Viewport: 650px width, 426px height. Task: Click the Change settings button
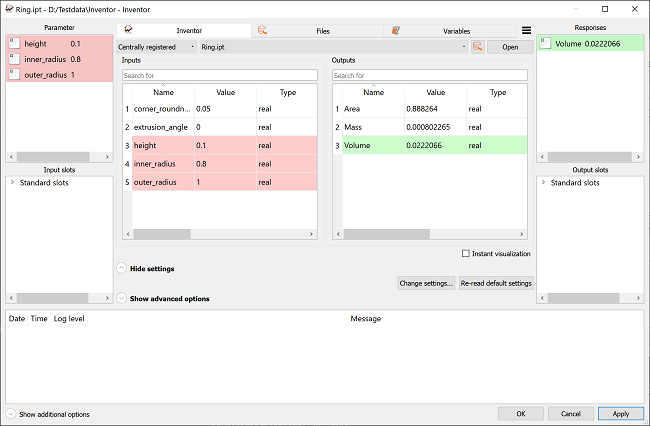tap(426, 283)
